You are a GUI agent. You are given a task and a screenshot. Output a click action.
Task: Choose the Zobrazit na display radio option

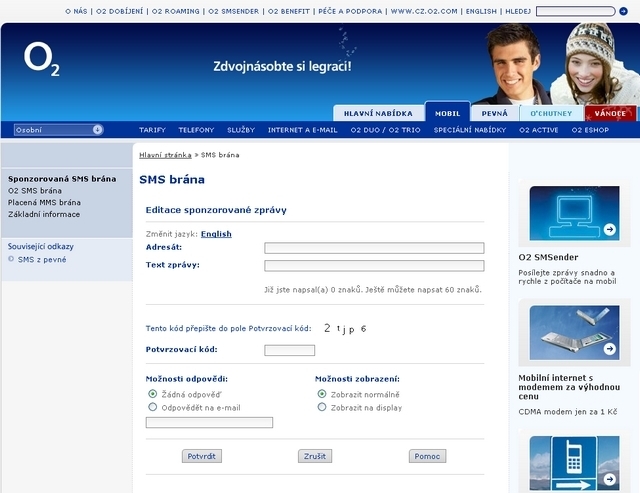[322, 407]
